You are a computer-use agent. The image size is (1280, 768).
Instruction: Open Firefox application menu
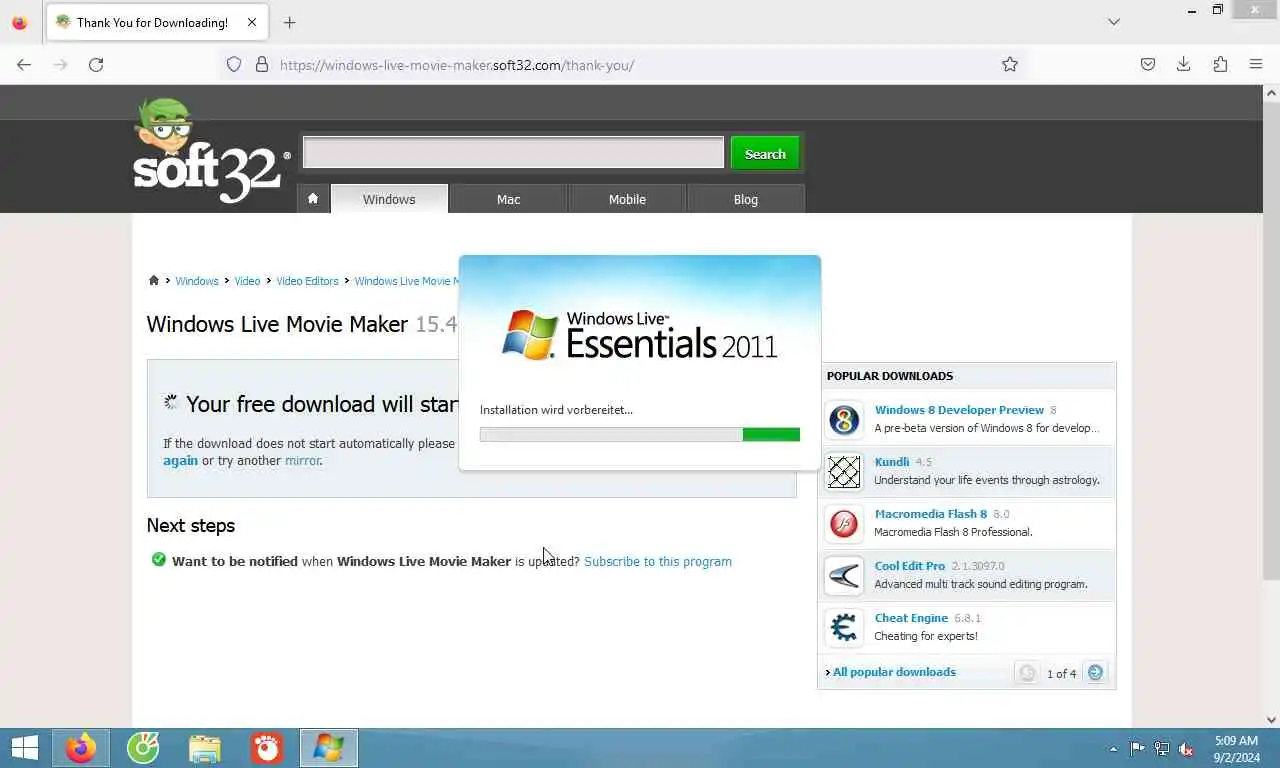point(1256,64)
